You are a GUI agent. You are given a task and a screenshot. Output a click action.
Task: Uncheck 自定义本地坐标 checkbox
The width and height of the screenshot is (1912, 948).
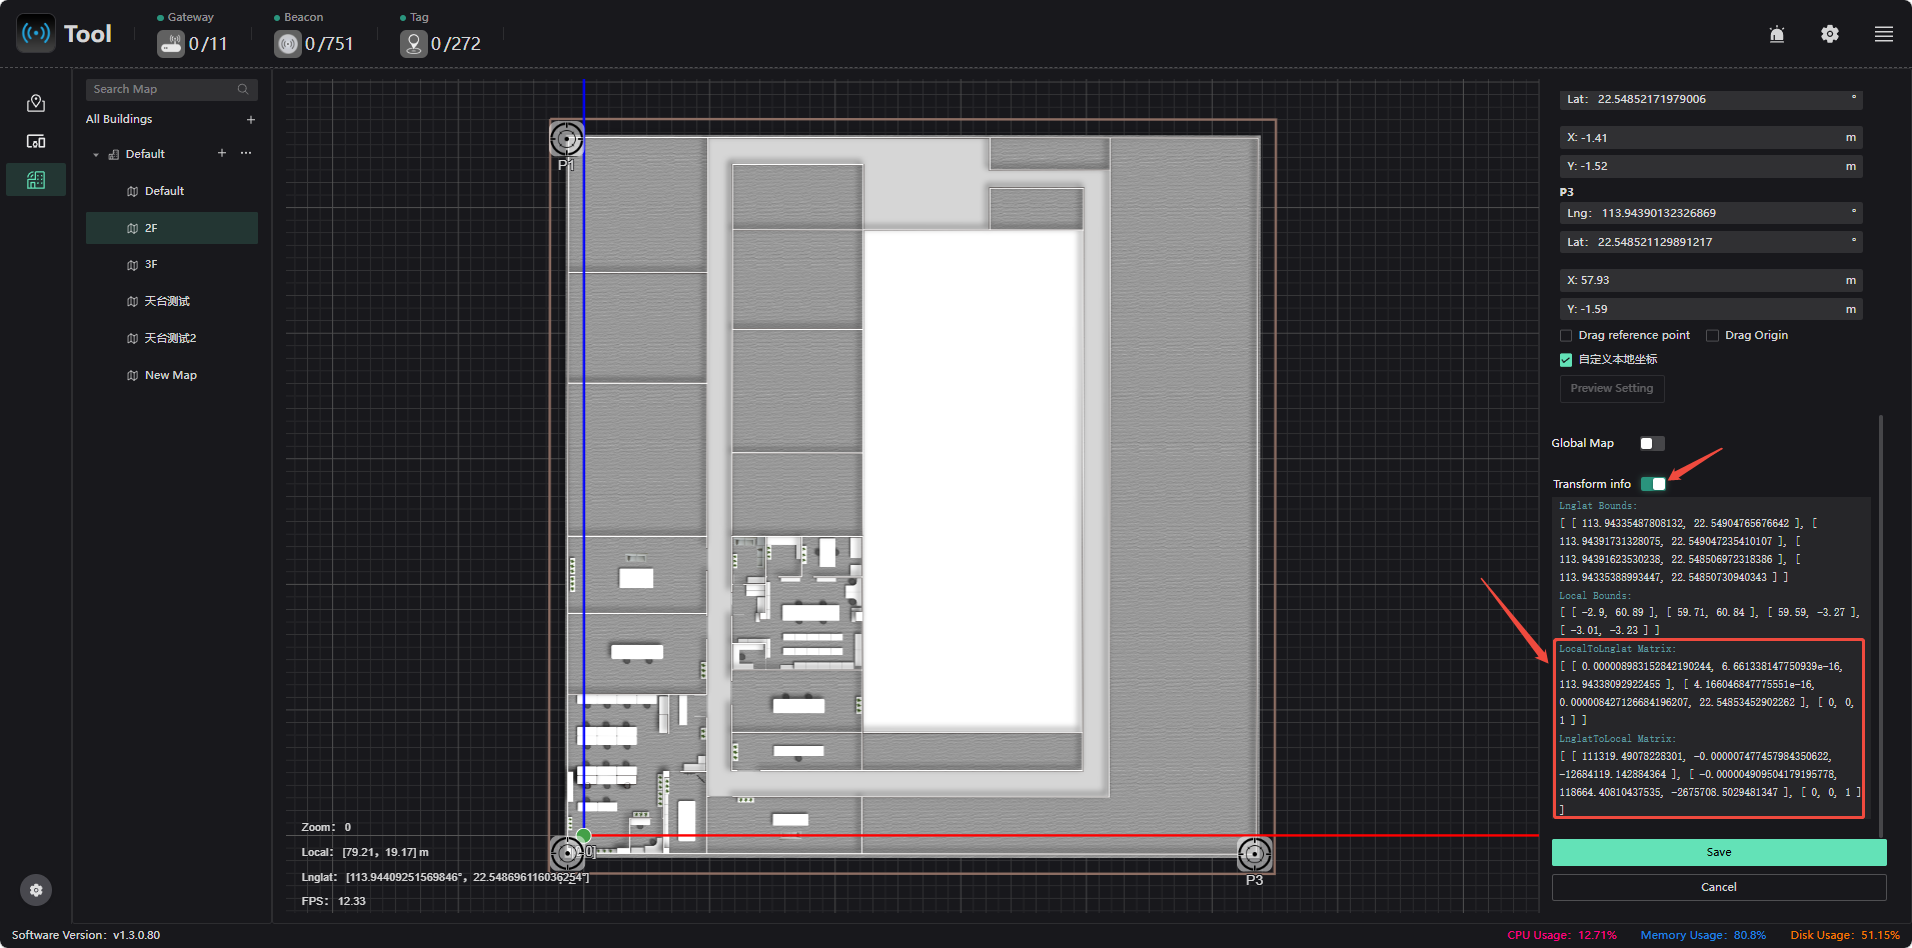(1566, 360)
